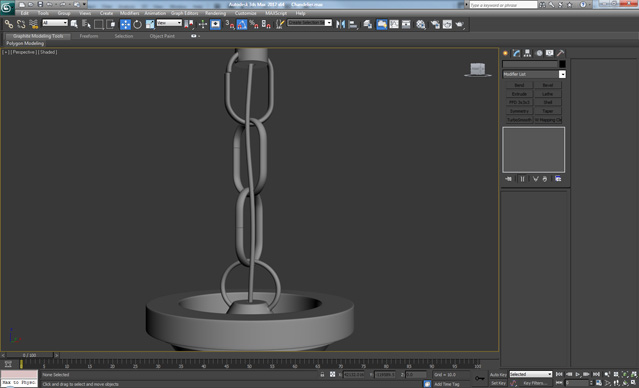Click the Unlink Selection tool

(x=21, y=24)
